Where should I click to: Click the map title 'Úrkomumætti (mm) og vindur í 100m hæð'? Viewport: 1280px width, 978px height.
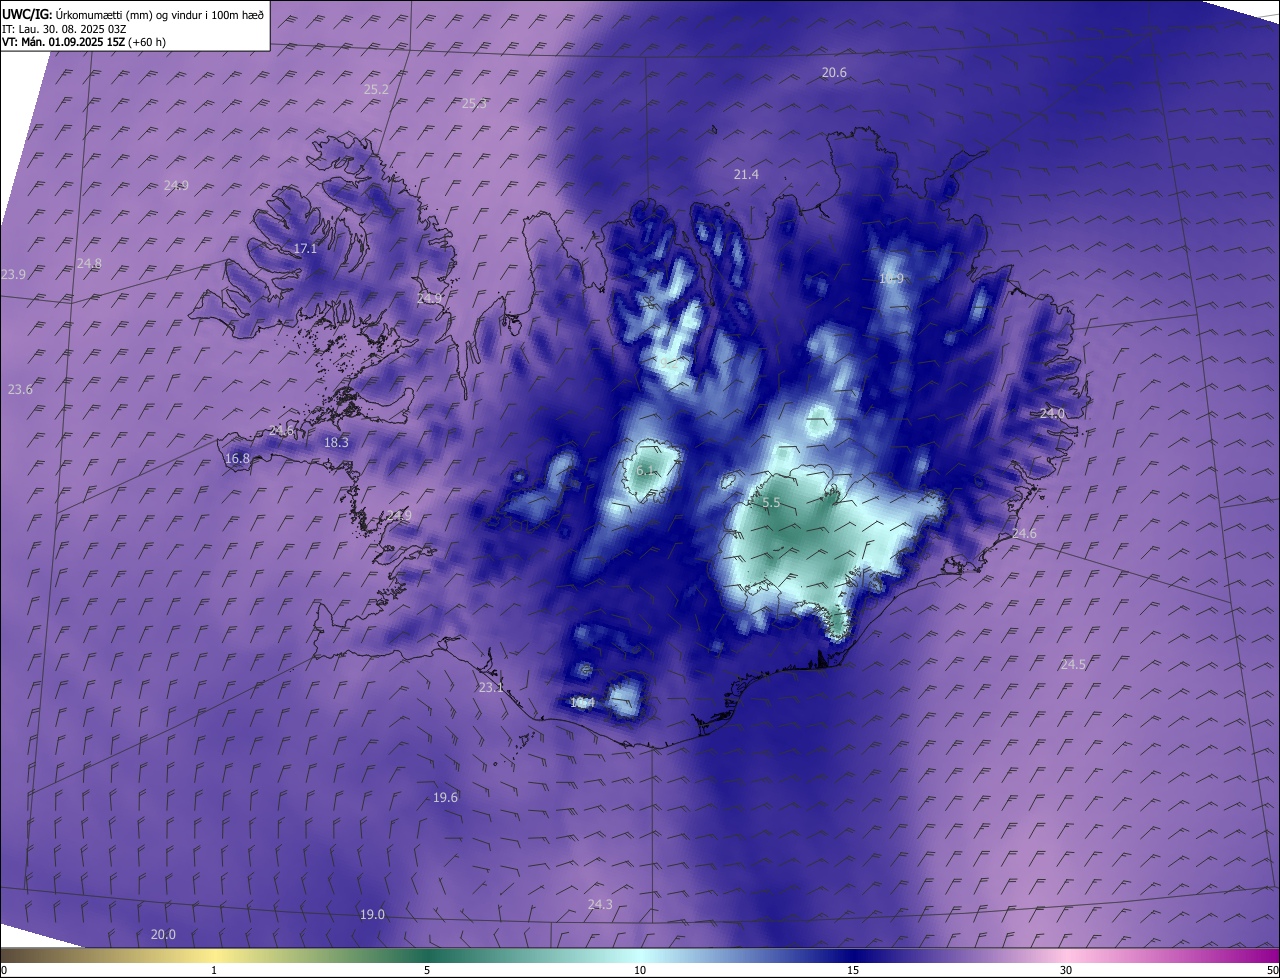(159, 15)
